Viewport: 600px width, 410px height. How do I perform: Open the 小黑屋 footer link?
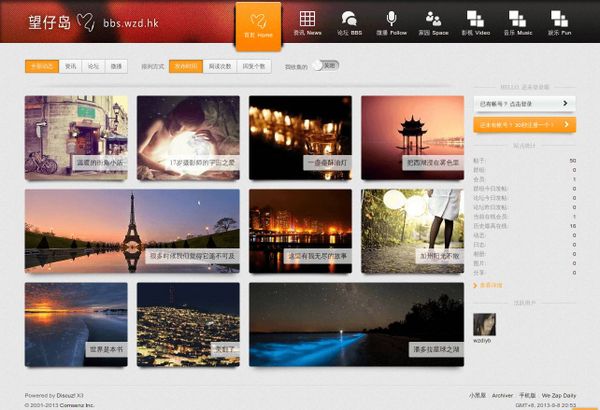point(478,395)
